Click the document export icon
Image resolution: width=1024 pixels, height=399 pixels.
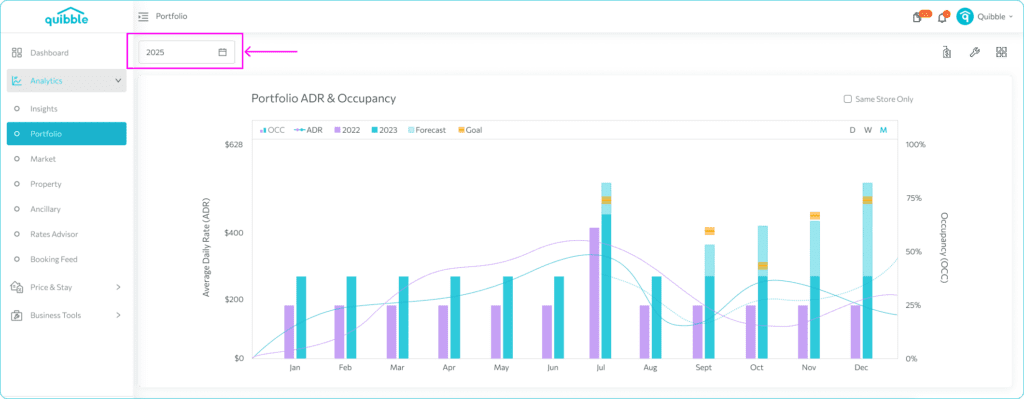tap(946, 52)
